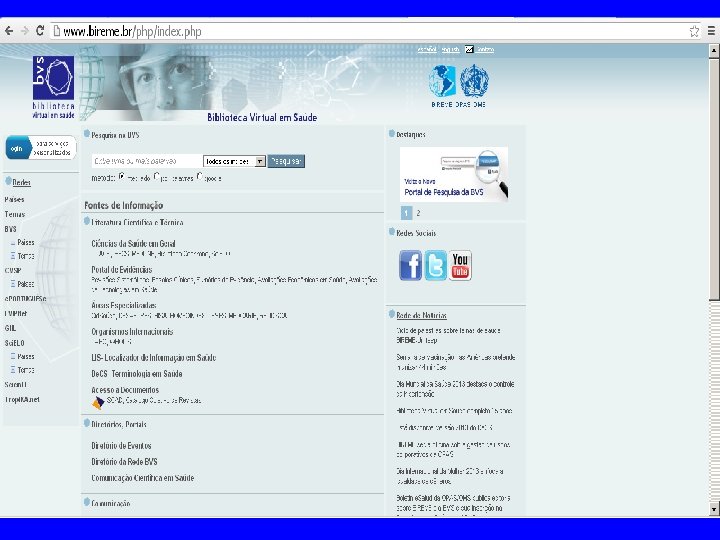Click the page icon beside the URL
720x540 pixels.
coord(56,31)
